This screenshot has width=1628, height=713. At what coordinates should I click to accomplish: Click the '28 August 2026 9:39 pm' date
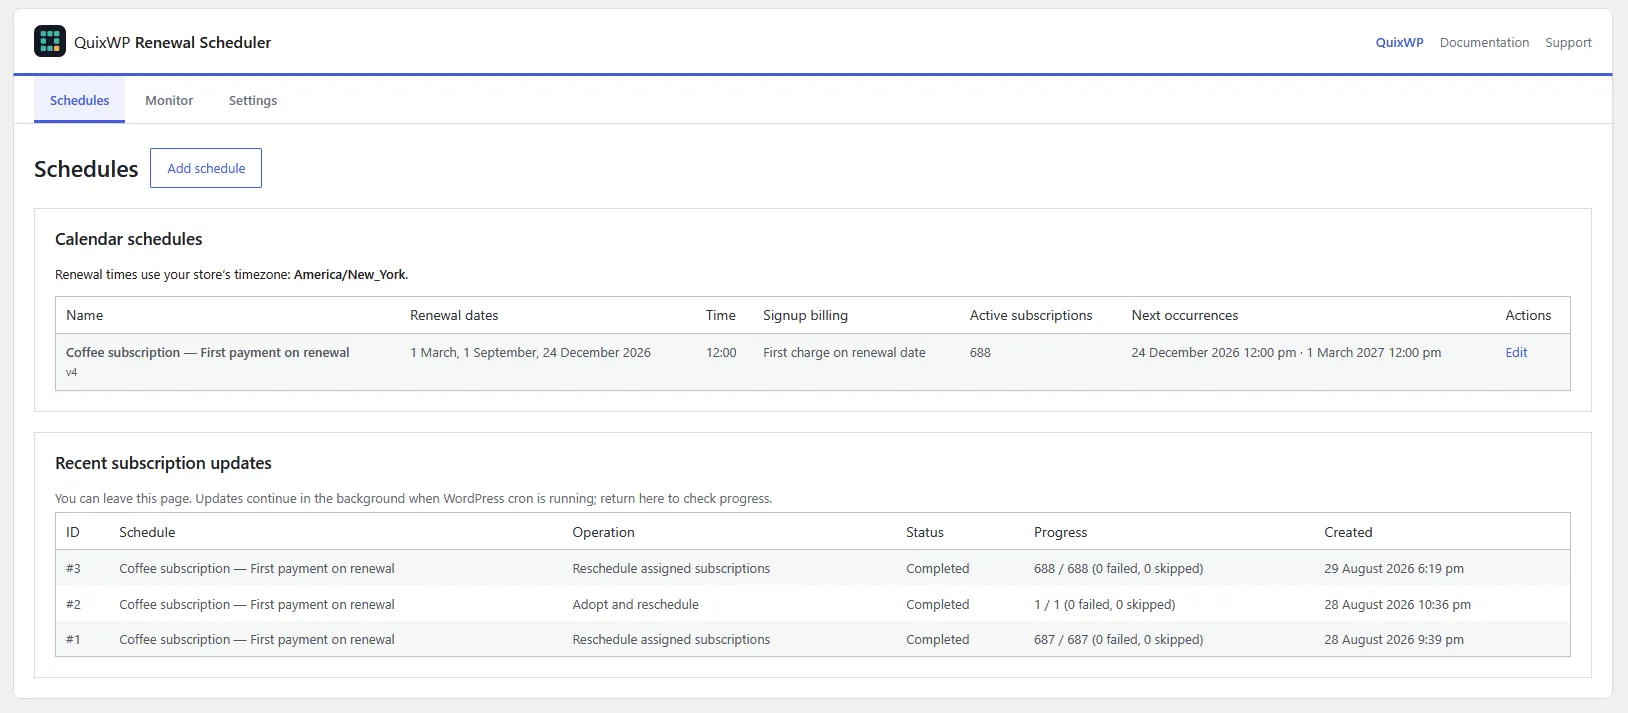pos(1394,639)
